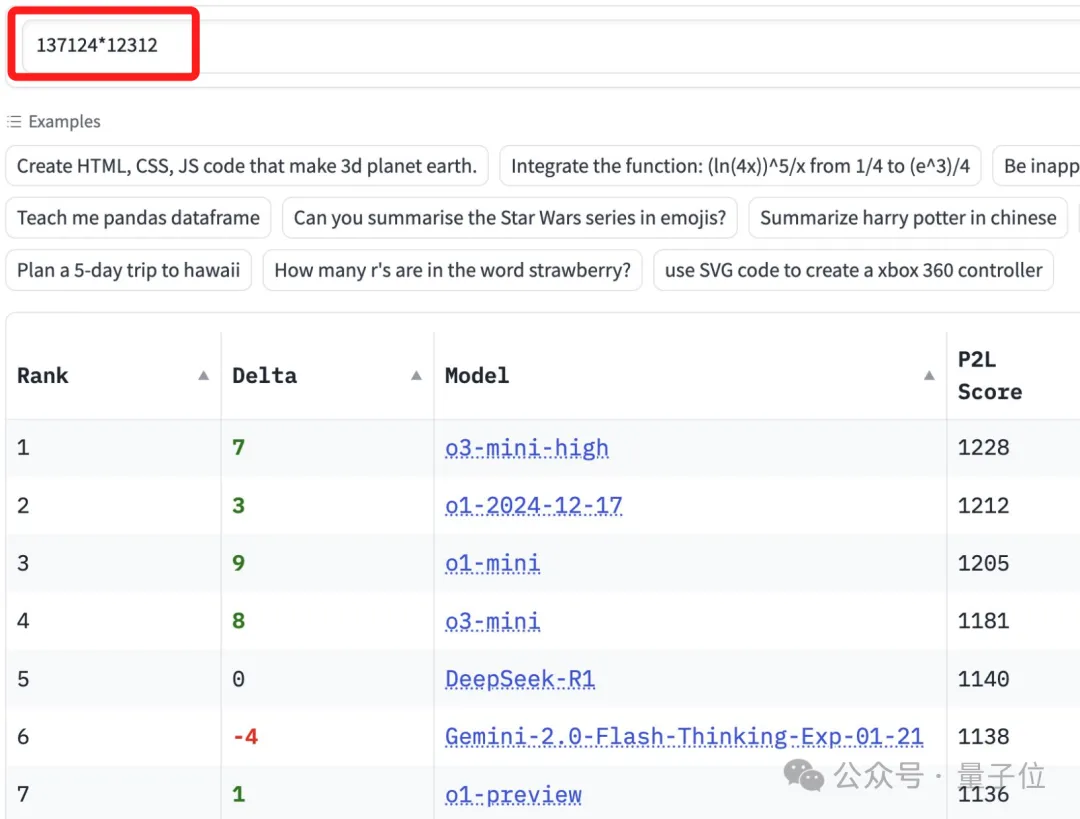Open the o3-mini model link
The image size is (1080, 819).
tap(492, 621)
